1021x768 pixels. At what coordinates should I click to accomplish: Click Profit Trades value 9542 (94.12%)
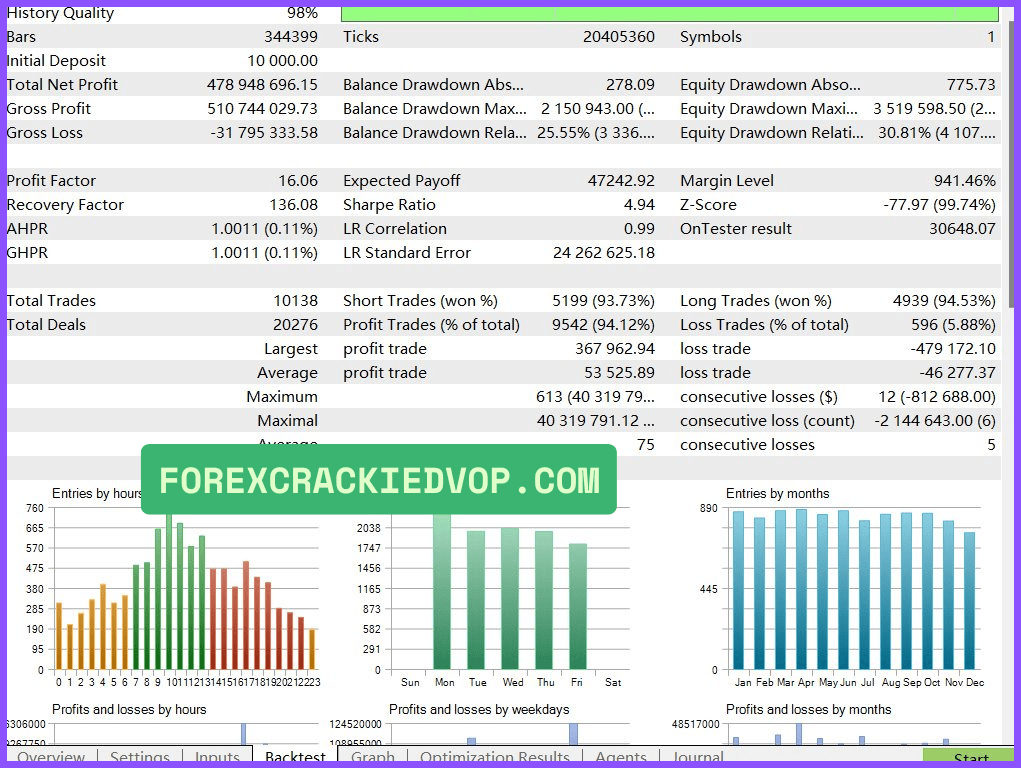click(603, 325)
